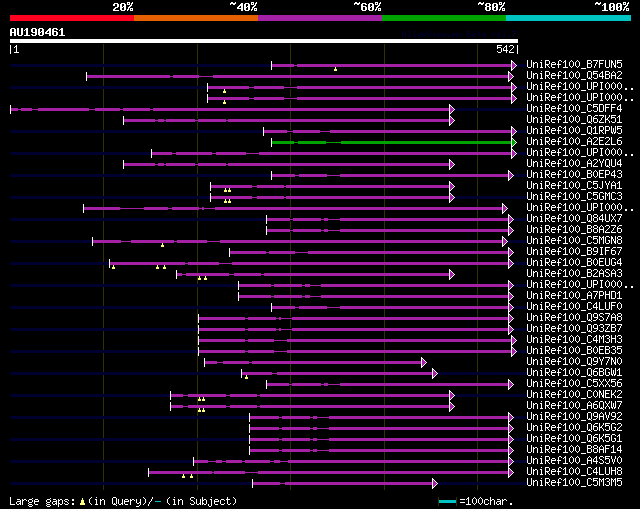640x509 pixels.
Task: Open hit UniRef100_Q54BA2
Action: click(x=574, y=76)
